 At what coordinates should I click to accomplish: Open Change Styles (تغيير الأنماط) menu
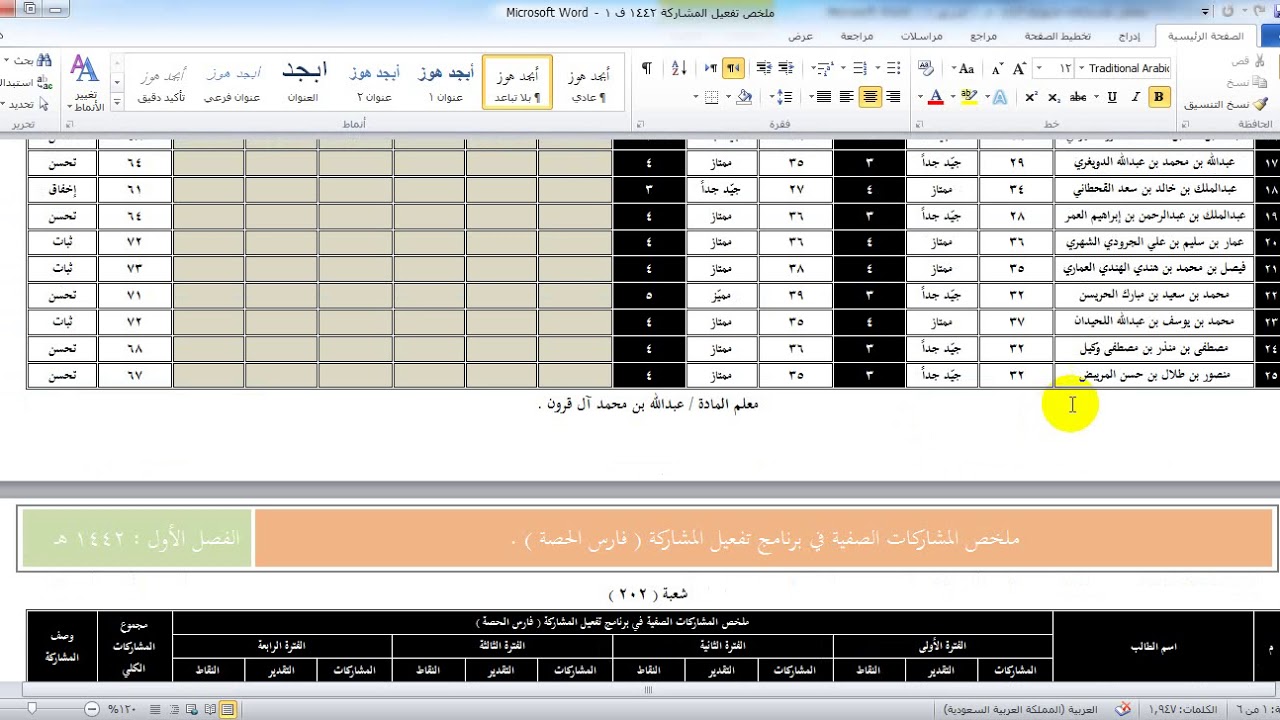point(85,84)
